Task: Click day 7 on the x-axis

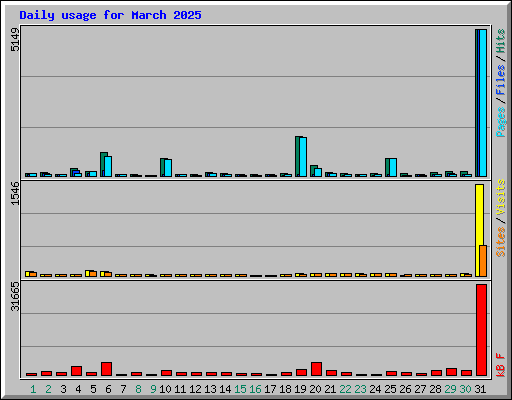Action: point(123,389)
